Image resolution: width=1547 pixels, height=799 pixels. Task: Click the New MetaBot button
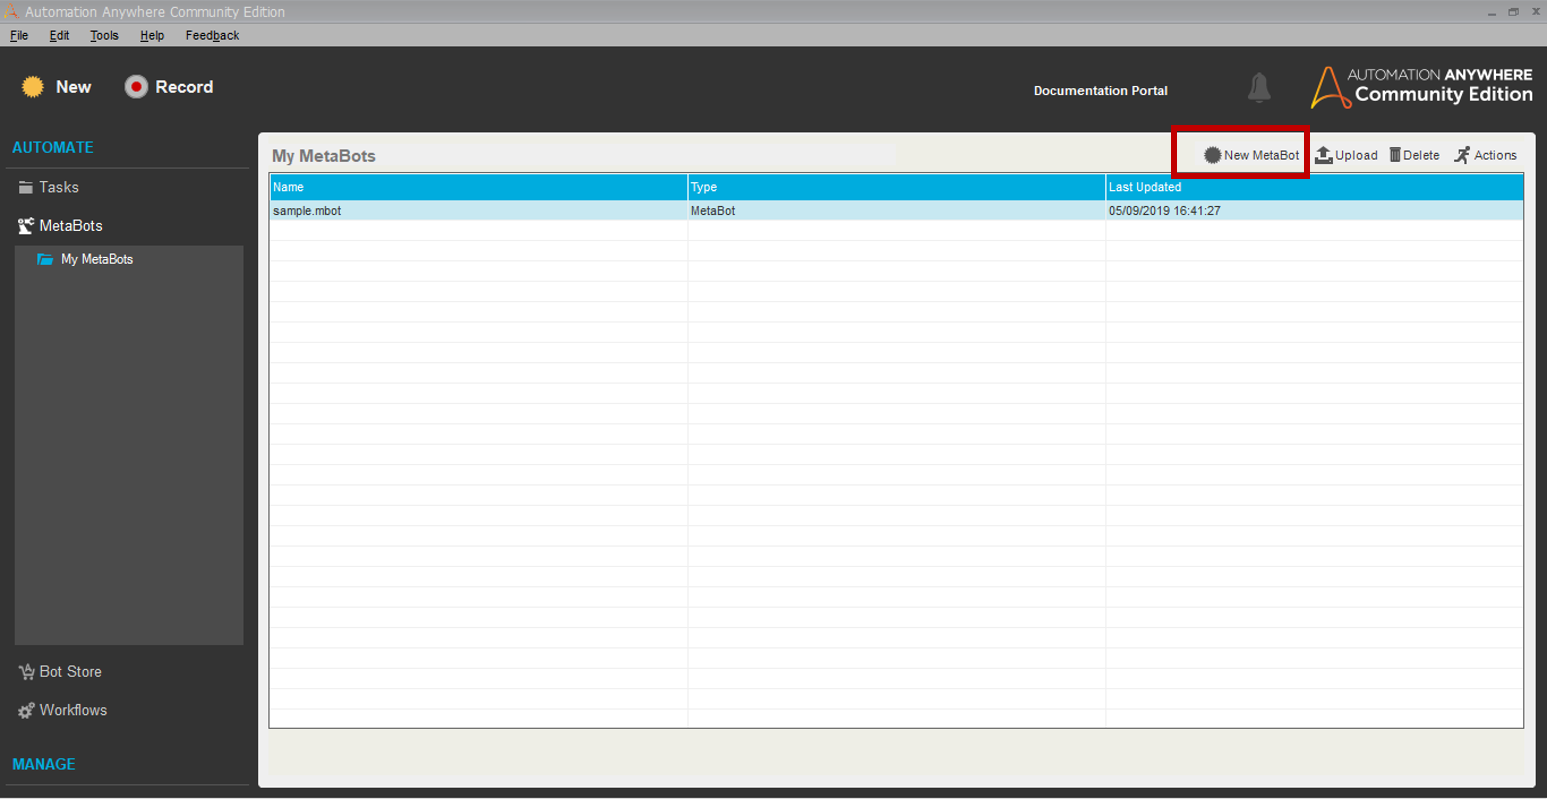pos(1251,155)
